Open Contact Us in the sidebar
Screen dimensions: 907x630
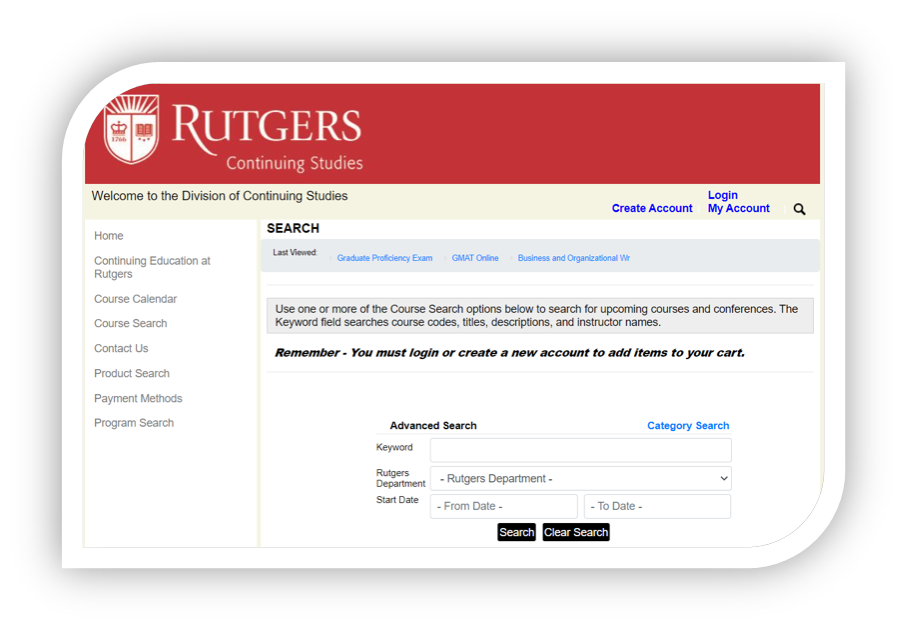point(121,349)
